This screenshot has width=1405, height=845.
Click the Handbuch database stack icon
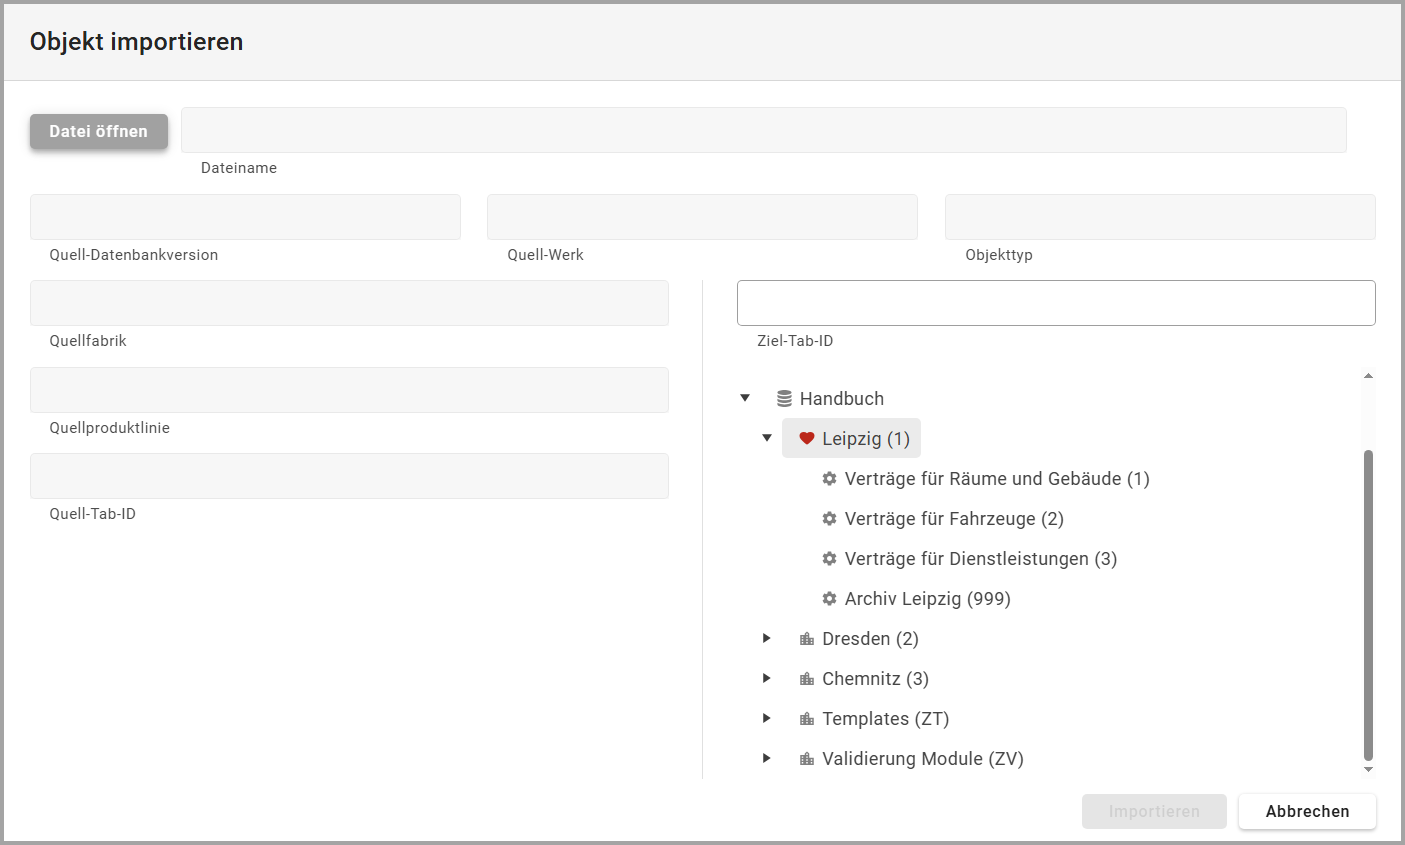784,399
